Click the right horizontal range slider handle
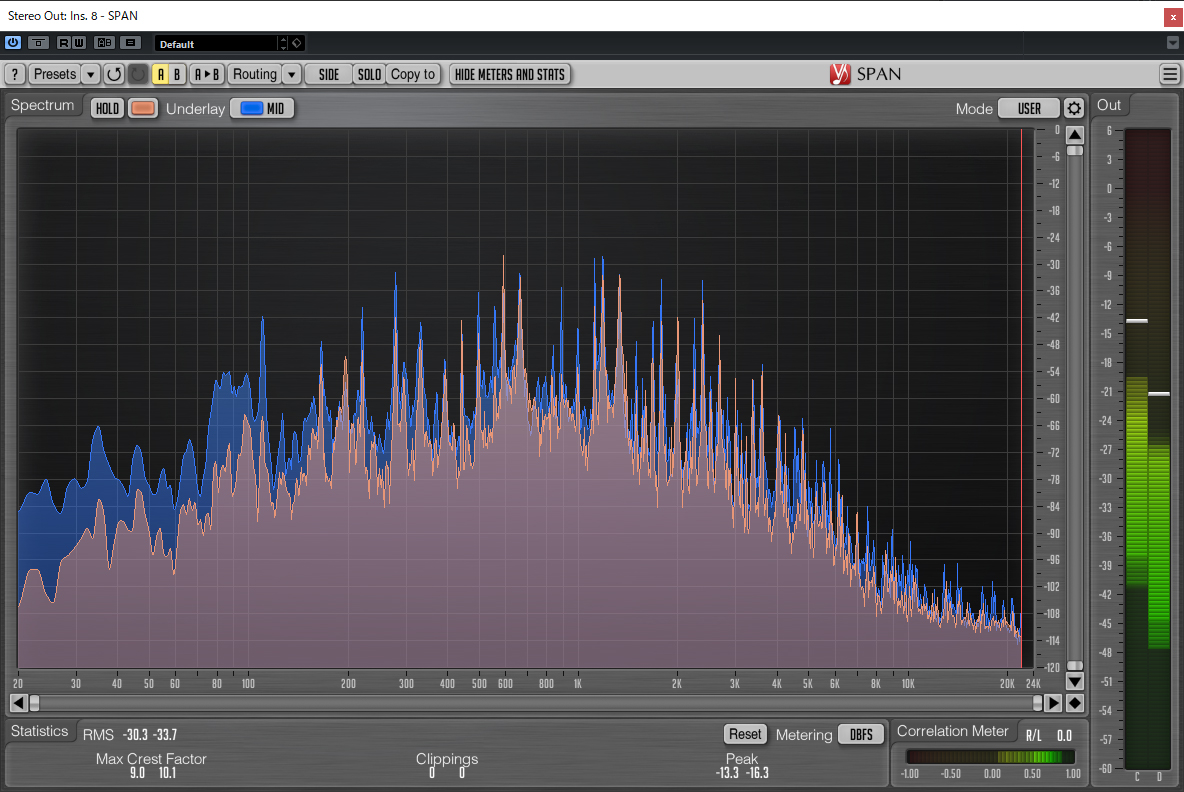This screenshot has width=1184, height=792. point(1038,703)
